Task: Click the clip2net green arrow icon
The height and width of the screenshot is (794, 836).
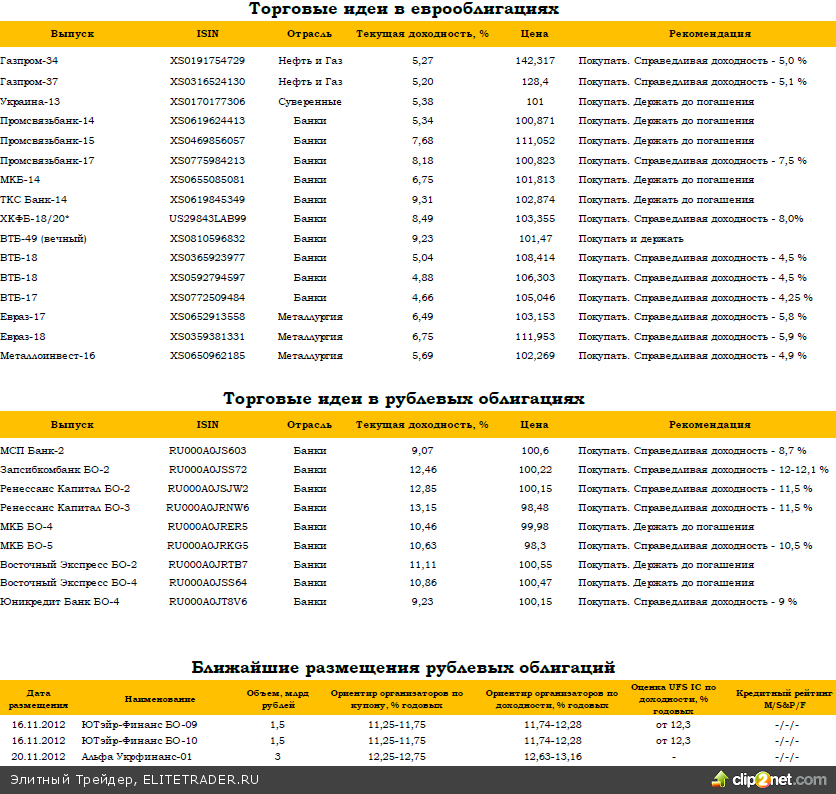Action: [x=720, y=779]
